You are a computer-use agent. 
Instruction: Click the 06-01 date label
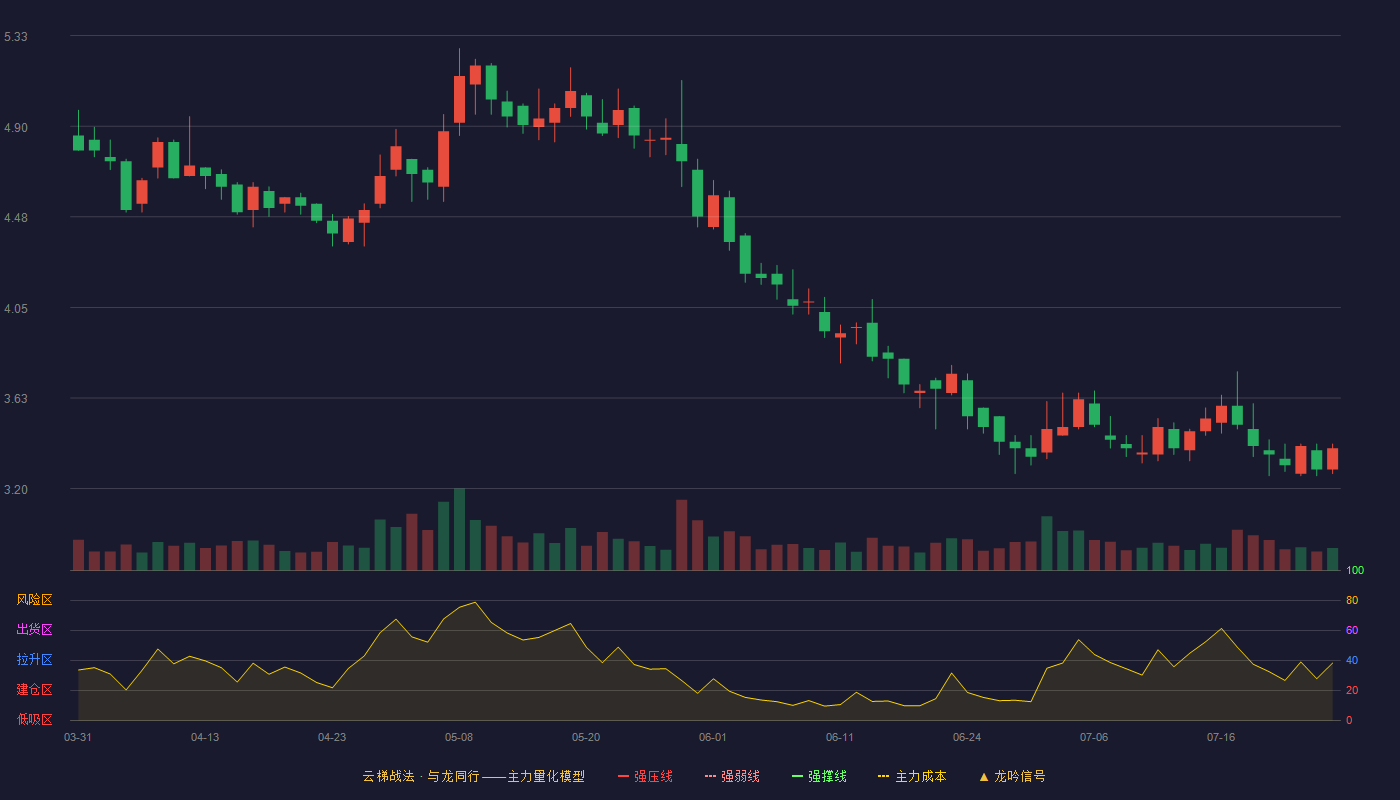(x=713, y=737)
